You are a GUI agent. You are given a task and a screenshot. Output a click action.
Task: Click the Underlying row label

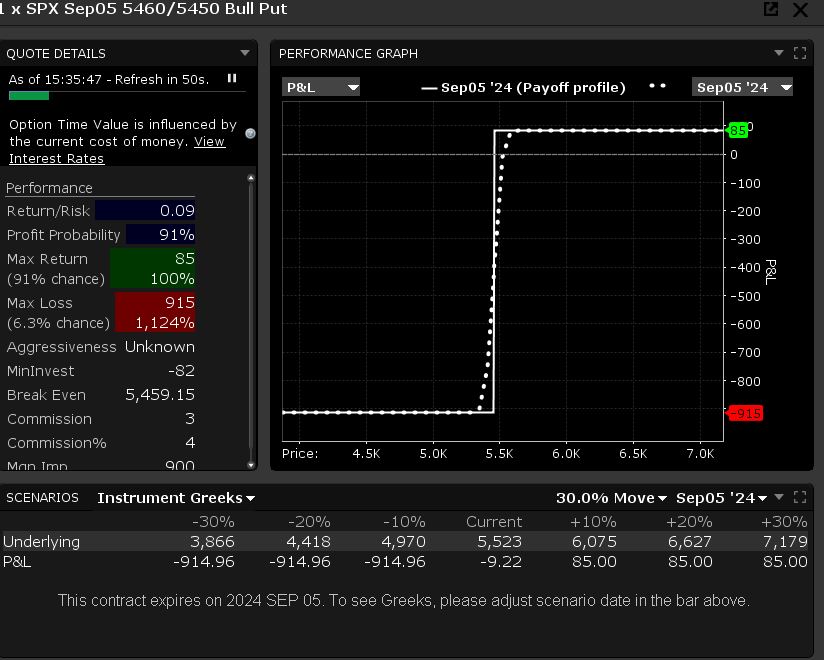(42, 542)
